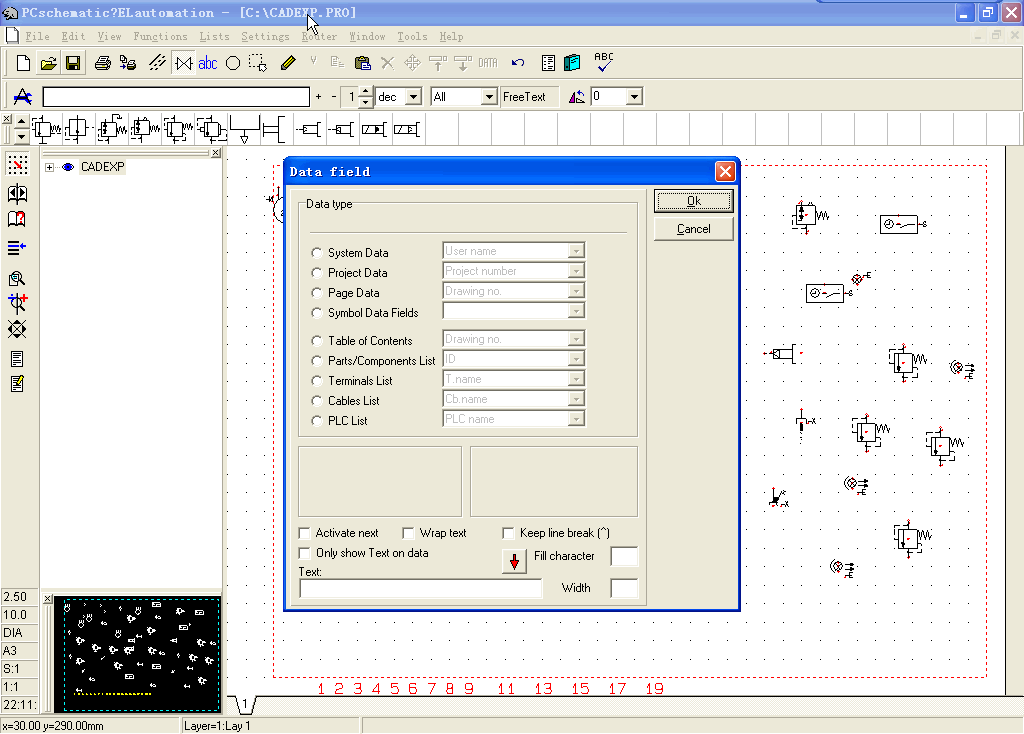Click the text rotation angle icon
1024x734 pixels.
click(x=577, y=97)
